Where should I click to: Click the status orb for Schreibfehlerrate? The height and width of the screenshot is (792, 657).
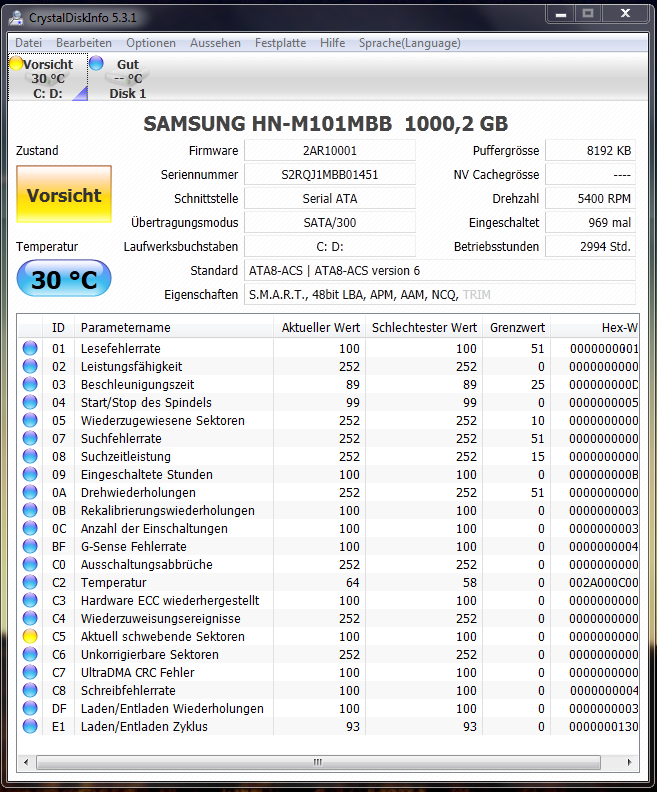[x=30, y=690]
